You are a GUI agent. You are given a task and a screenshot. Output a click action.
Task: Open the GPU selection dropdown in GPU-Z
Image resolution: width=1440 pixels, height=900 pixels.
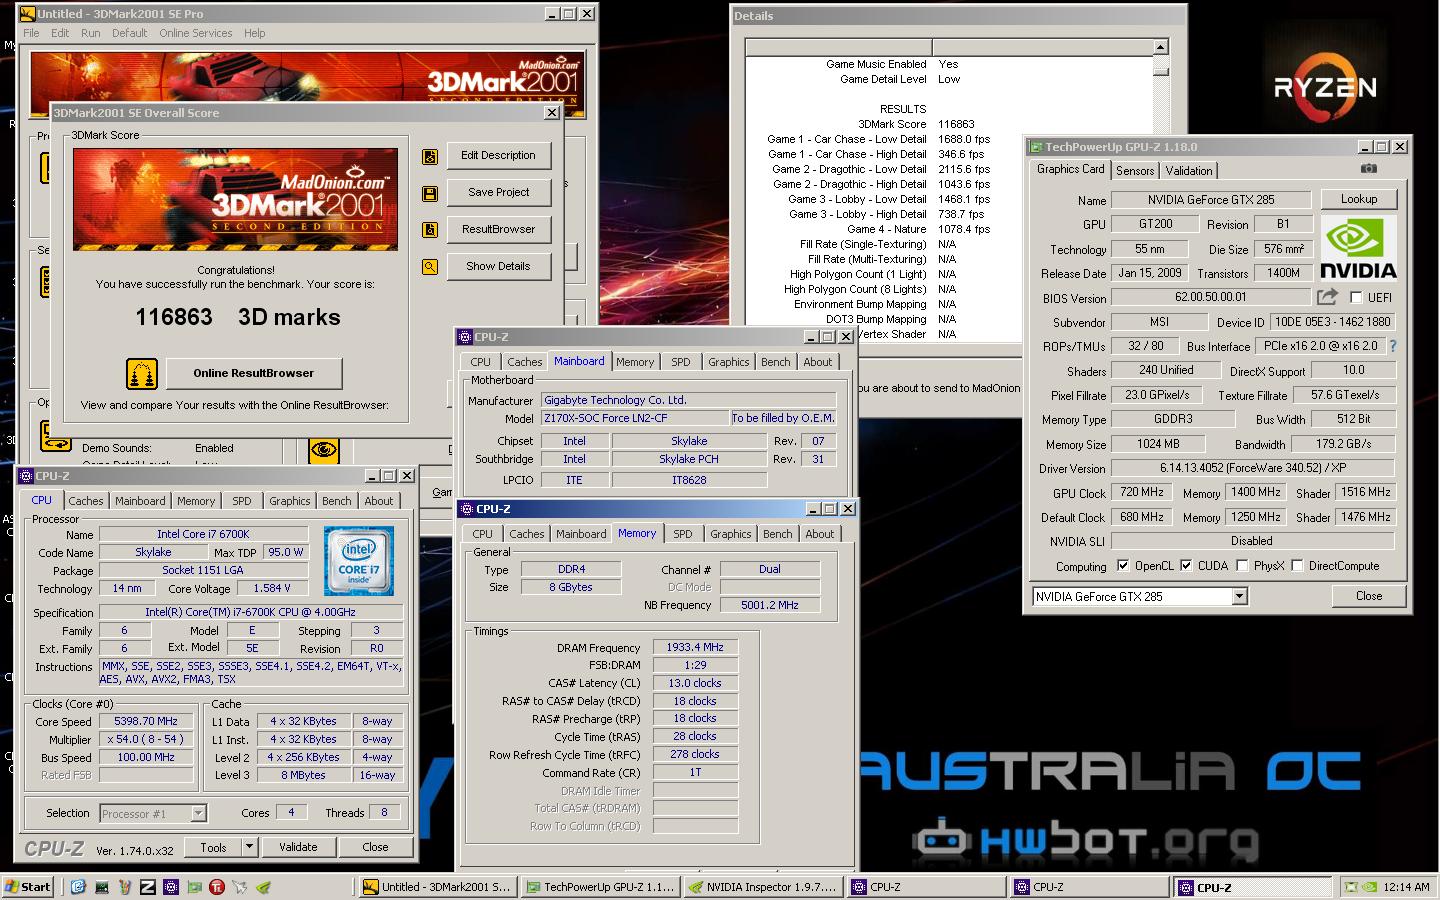(1240, 597)
